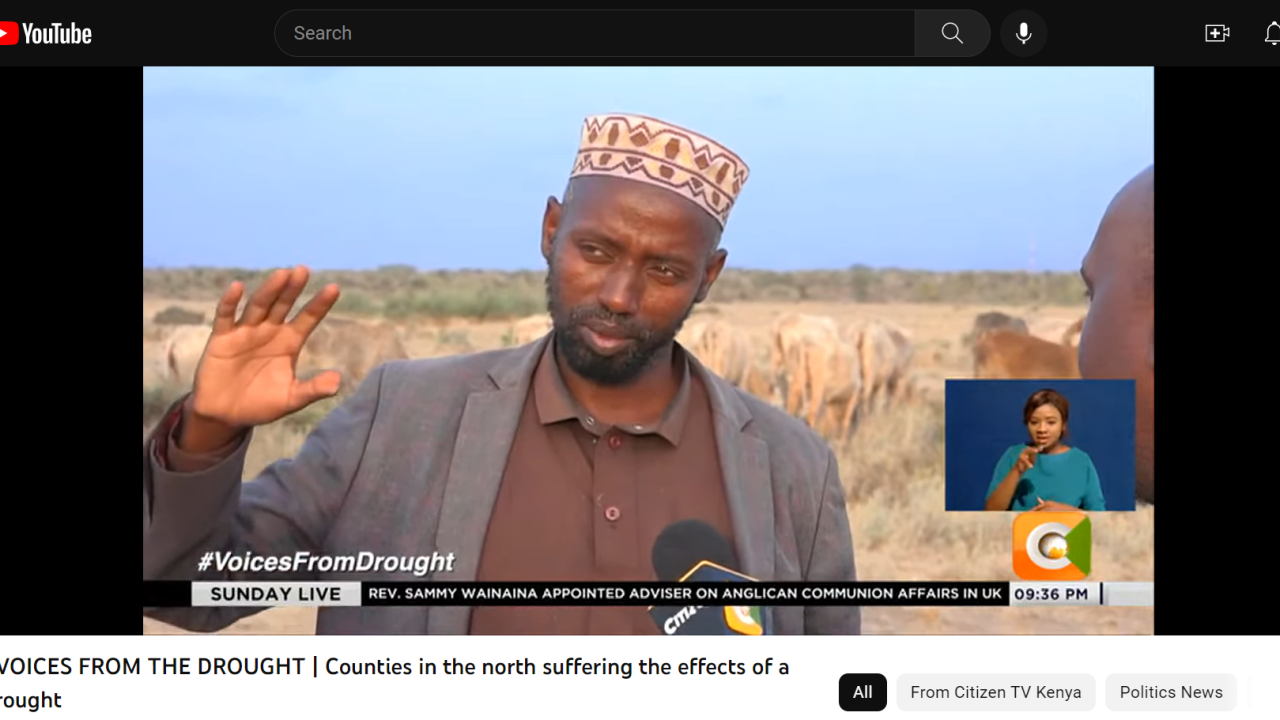This screenshot has width=1280, height=720.
Task: Click the sign language interpreter inset
Action: click(1040, 445)
